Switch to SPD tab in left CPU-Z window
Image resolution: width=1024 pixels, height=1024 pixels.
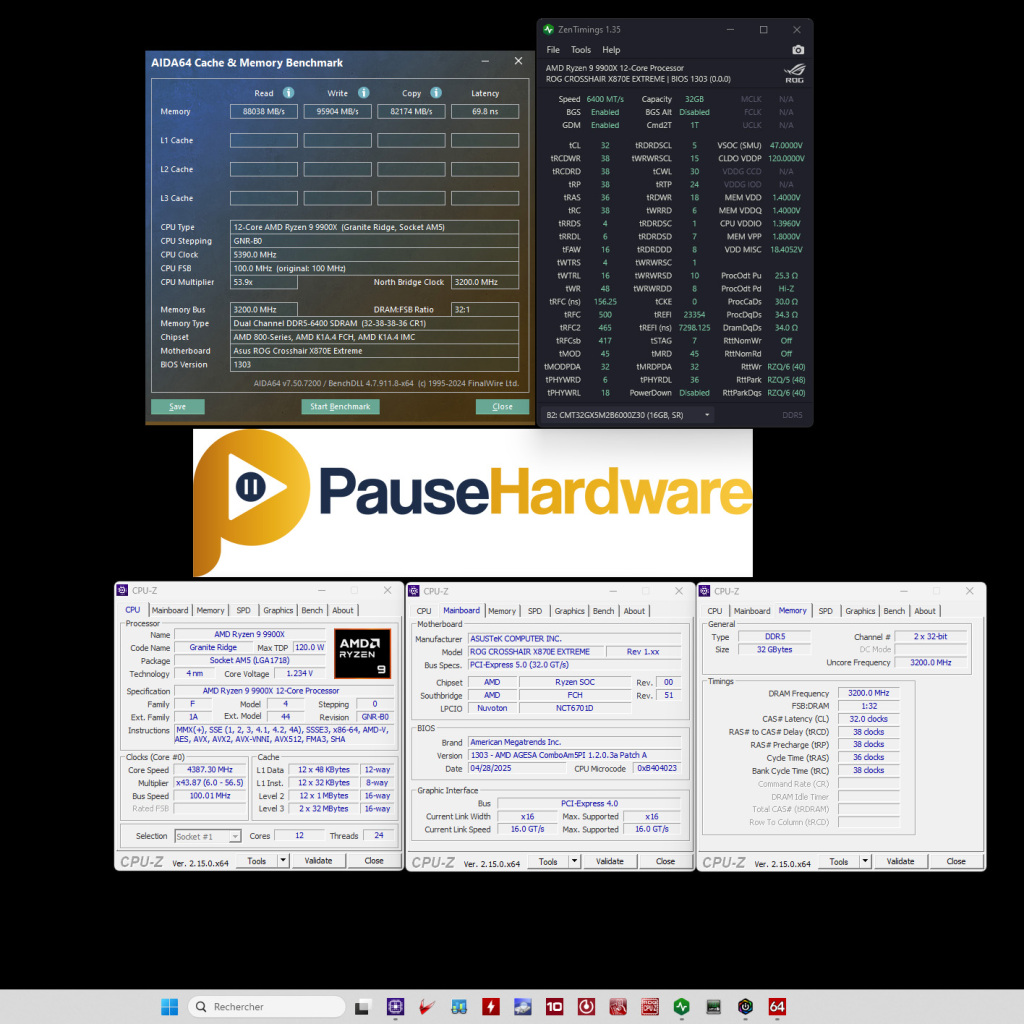pos(243,610)
